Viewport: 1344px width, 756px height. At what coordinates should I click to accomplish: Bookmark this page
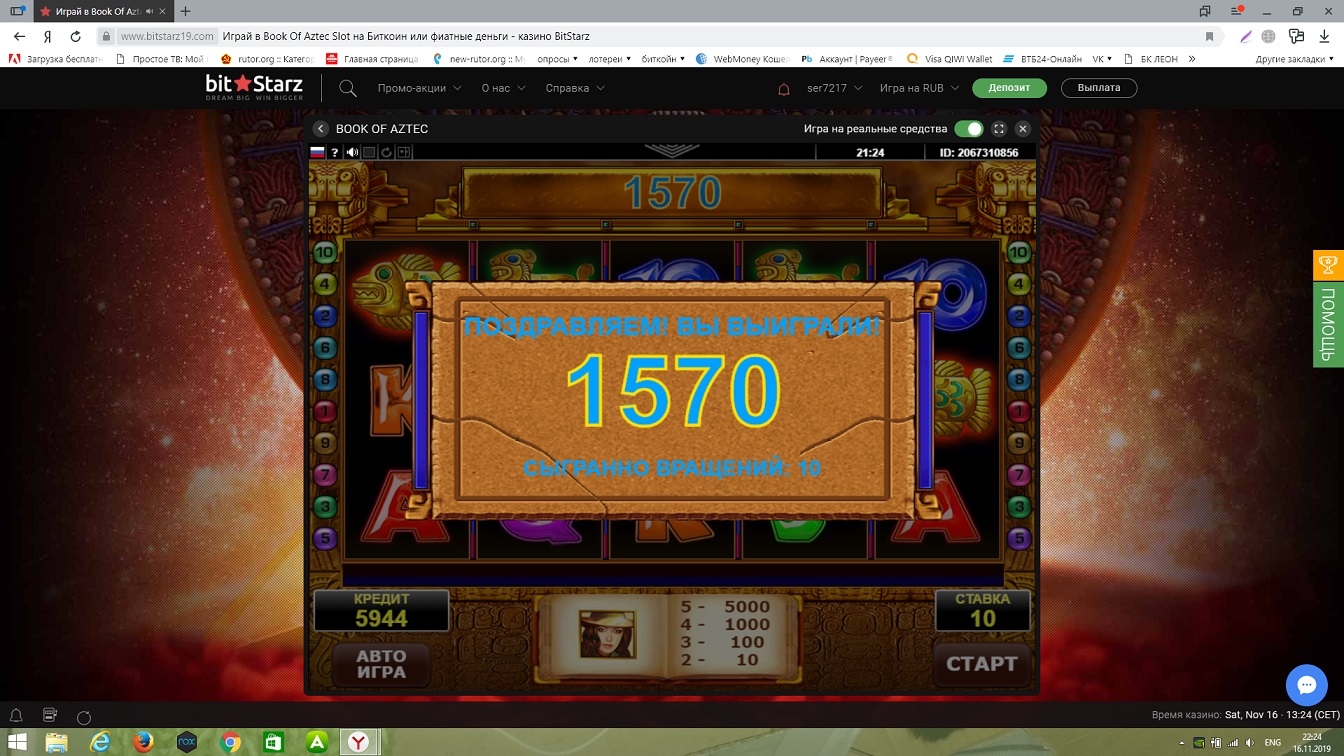(x=1210, y=36)
